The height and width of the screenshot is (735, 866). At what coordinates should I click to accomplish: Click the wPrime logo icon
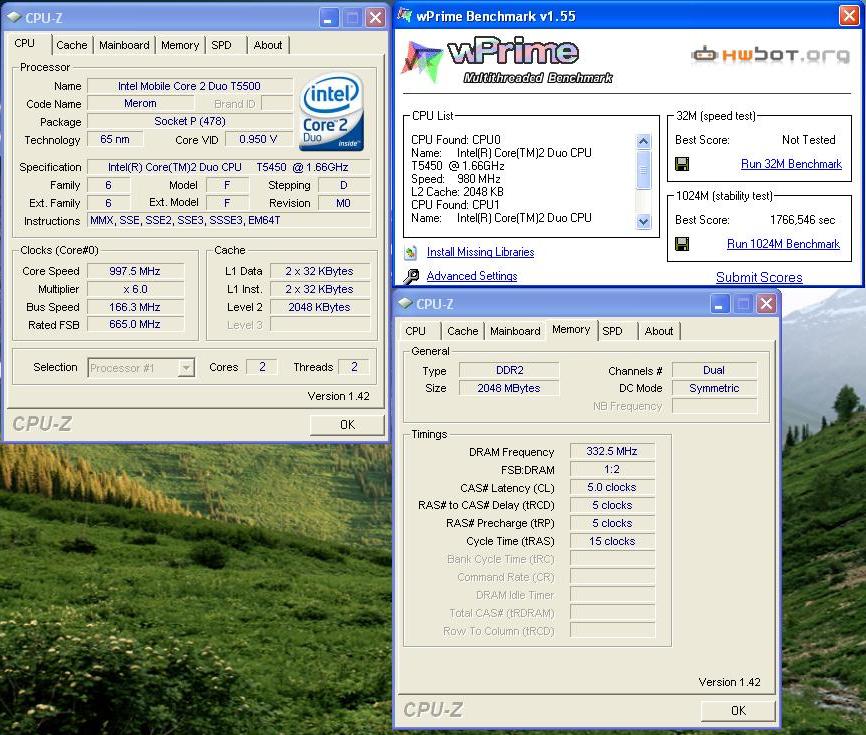pos(423,61)
